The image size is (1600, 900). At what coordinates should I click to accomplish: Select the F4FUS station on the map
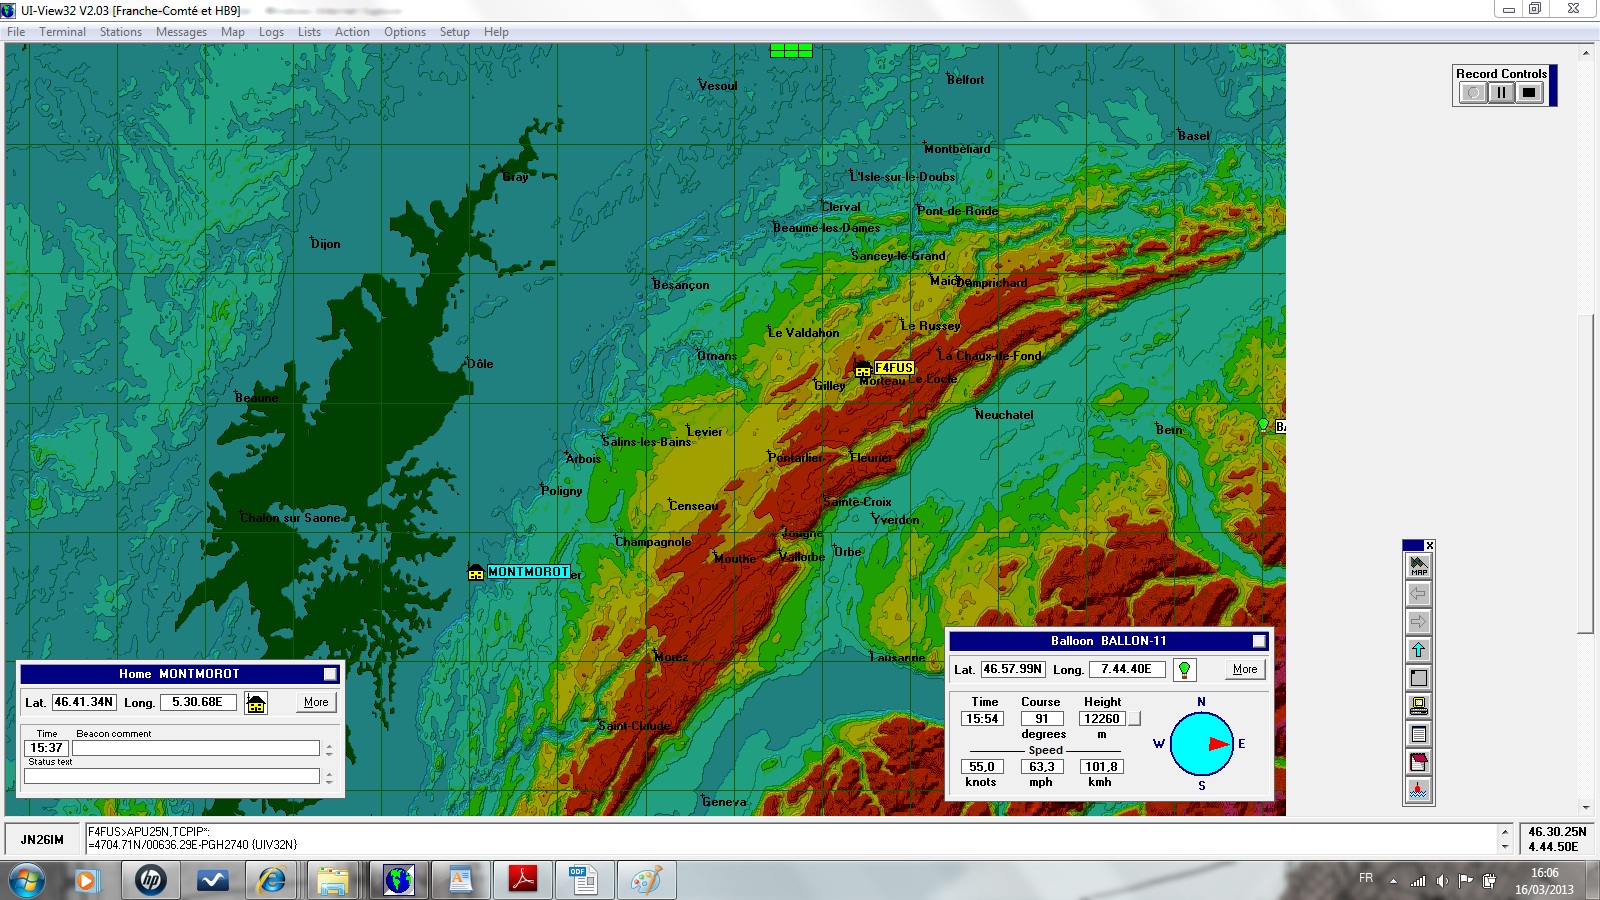[893, 368]
